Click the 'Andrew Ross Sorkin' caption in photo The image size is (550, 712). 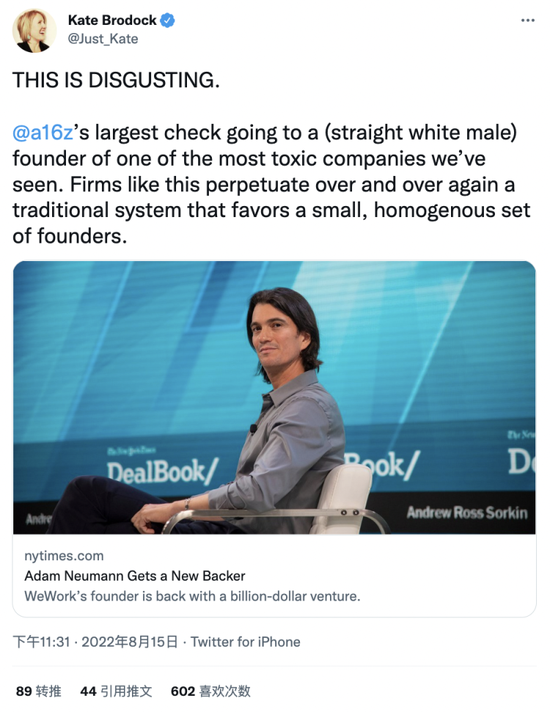[467, 513]
